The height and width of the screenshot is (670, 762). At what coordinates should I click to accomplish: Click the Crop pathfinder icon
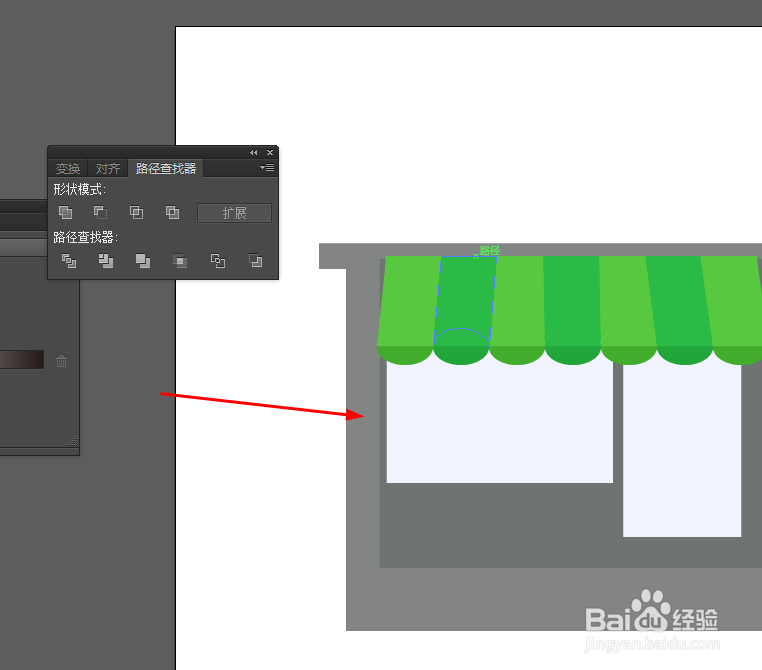pos(180,261)
